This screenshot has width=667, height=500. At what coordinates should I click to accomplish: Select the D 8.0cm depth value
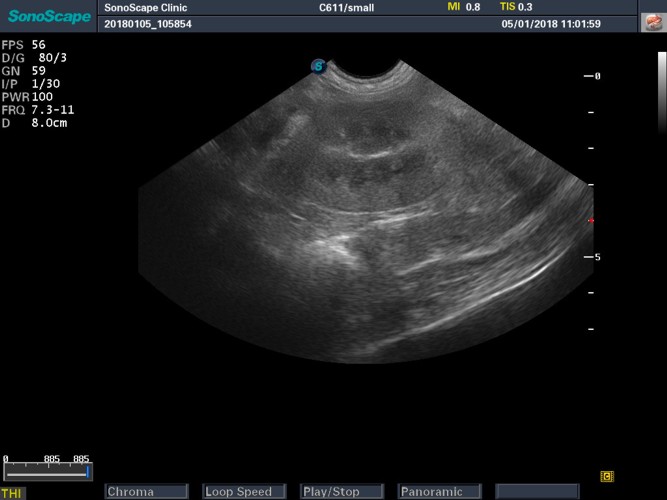coord(34,123)
